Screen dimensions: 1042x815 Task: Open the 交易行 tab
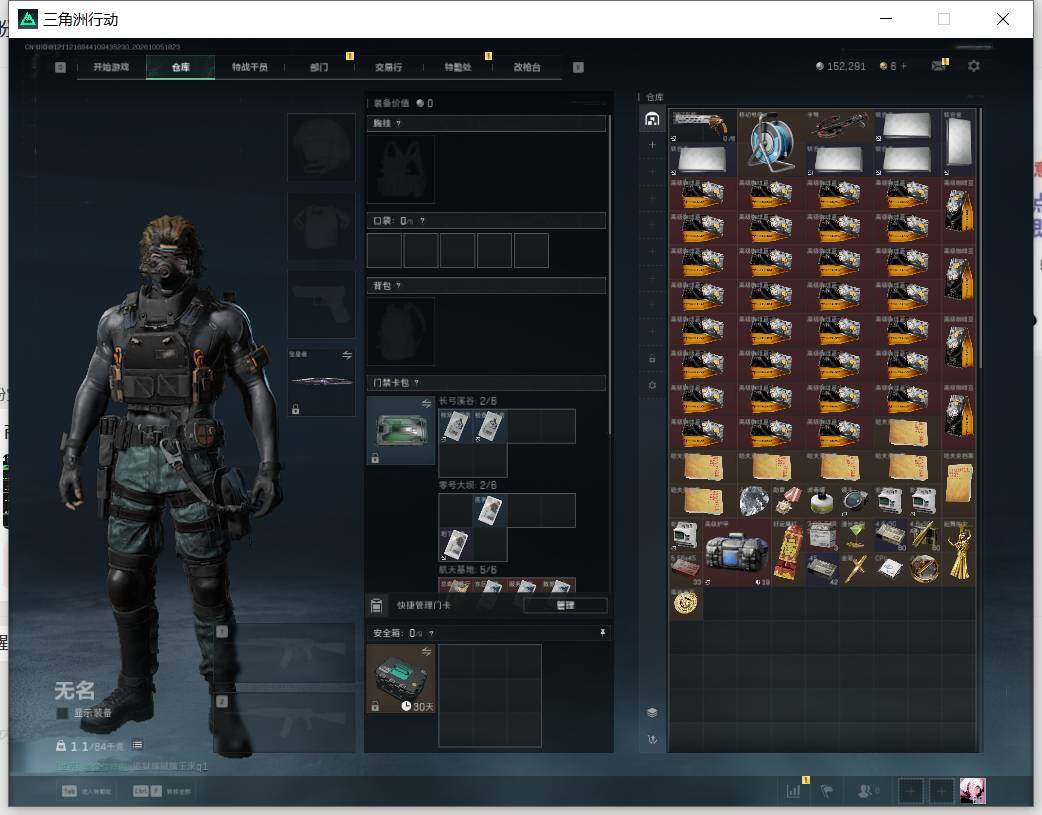coord(388,67)
